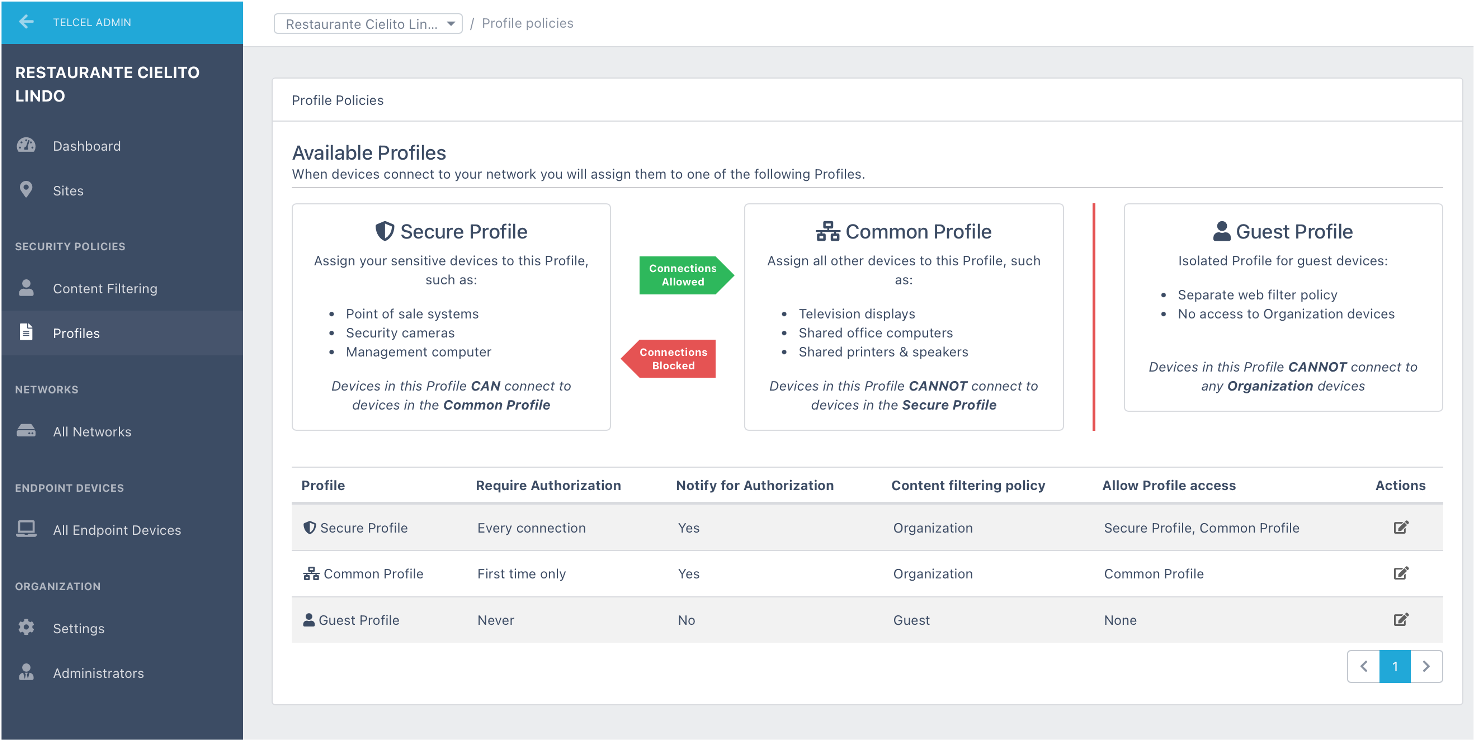The width and height of the screenshot is (1475, 741).
Task: Click the shield icon in Secure Profile card
Action: tap(385, 231)
